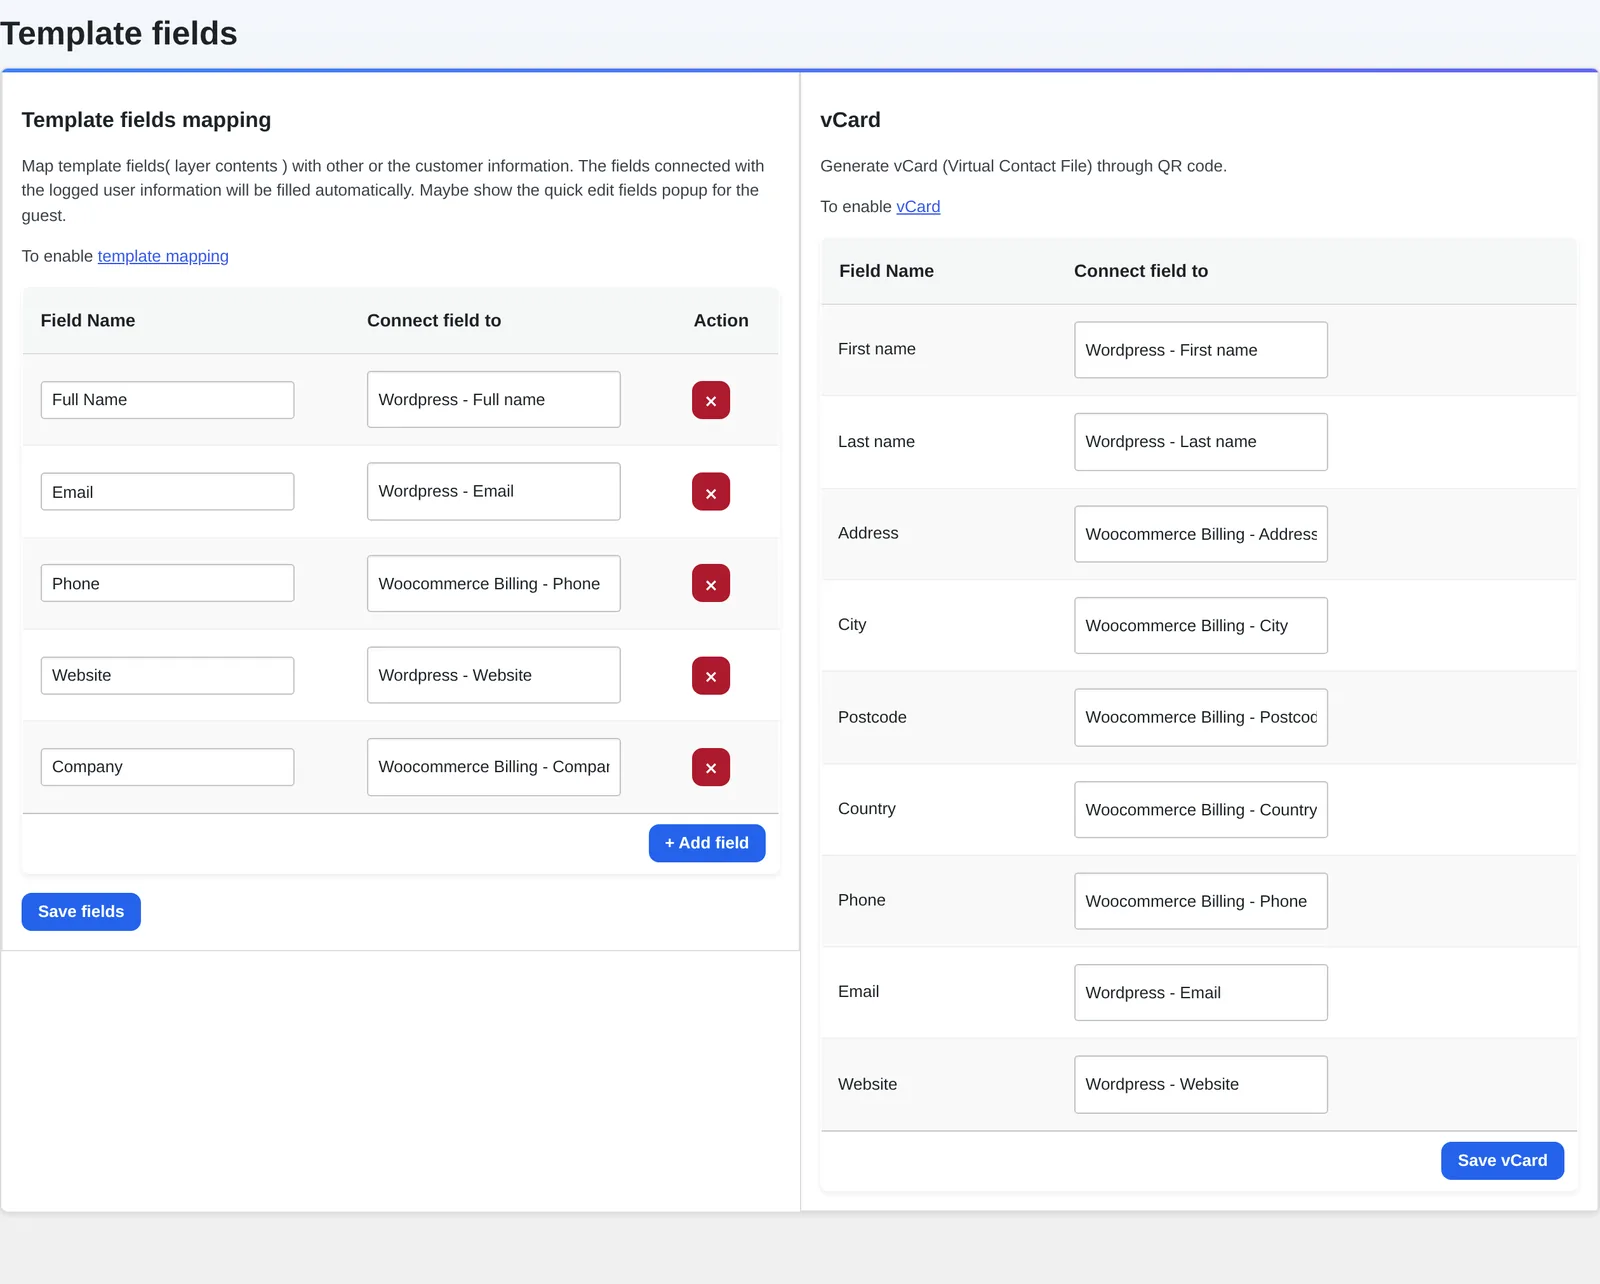Open template mapping Woocommerce Billing - Phone dropdown
This screenshot has height=1284, width=1600.
click(494, 583)
